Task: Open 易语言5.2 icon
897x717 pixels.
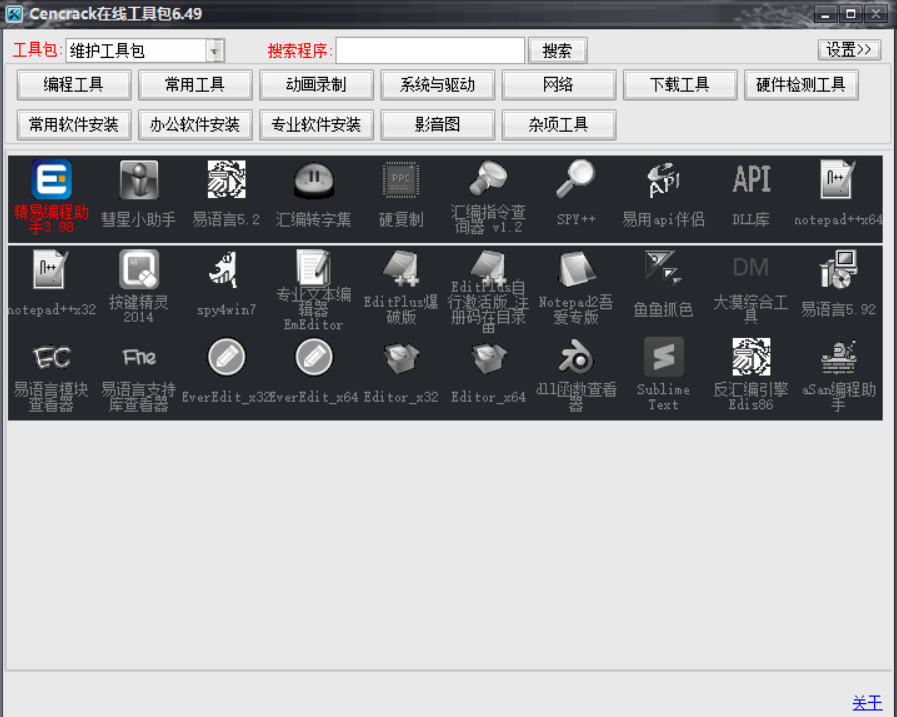Action: coord(227,180)
